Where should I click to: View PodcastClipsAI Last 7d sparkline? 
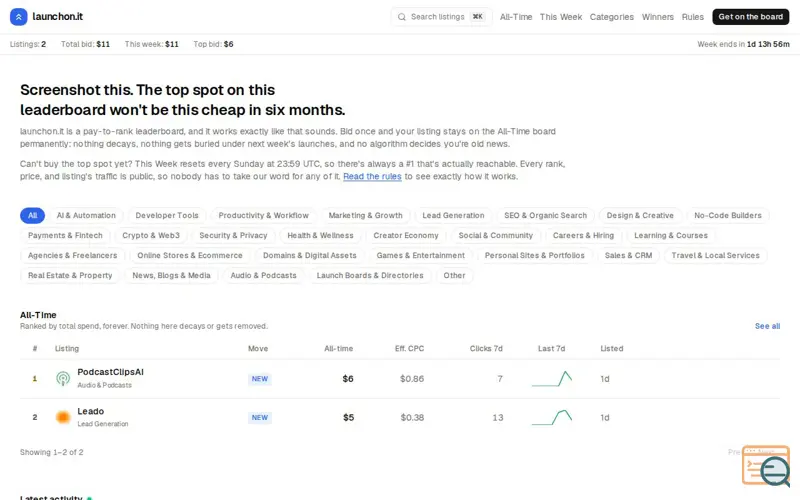pos(552,379)
